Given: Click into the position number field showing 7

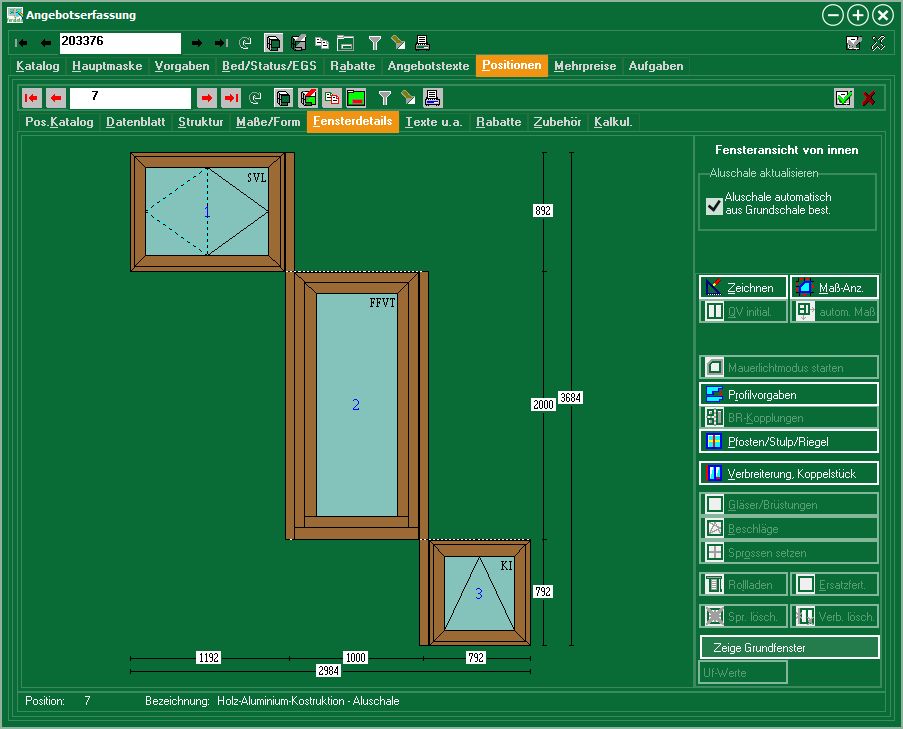Looking at the screenshot, I should [x=130, y=98].
